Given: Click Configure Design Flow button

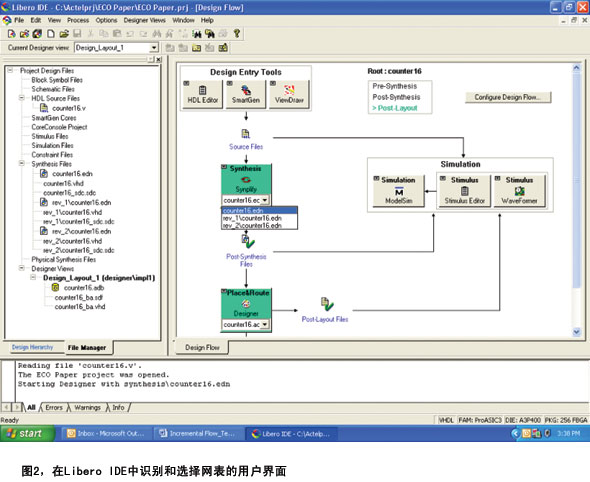Looking at the screenshot, I should tap(508, 97).
